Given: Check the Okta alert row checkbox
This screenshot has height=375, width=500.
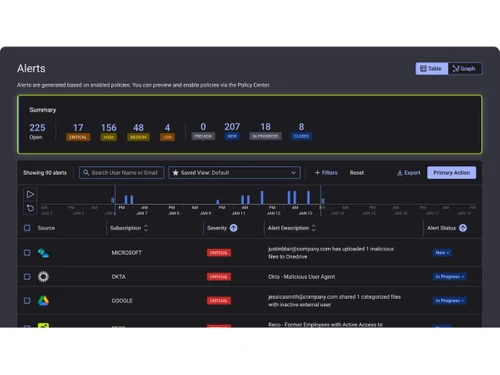Looking at the screenshot, I should click(x=27, y=277).
